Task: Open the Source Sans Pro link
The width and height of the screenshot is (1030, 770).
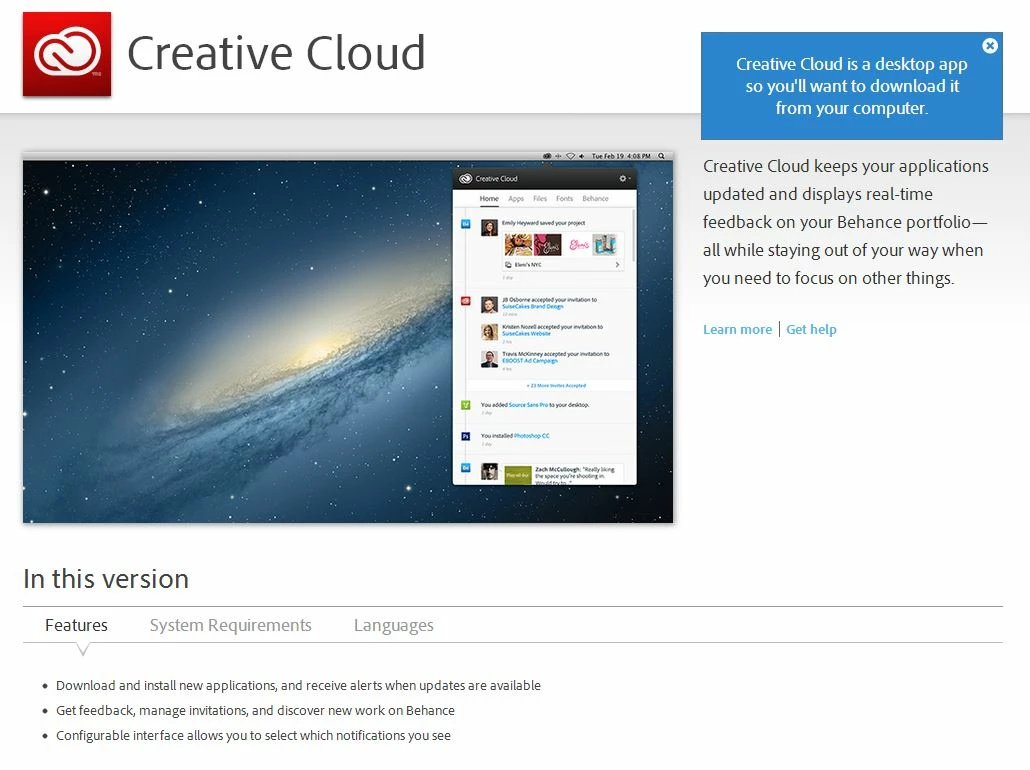Action: coord(528,405)
